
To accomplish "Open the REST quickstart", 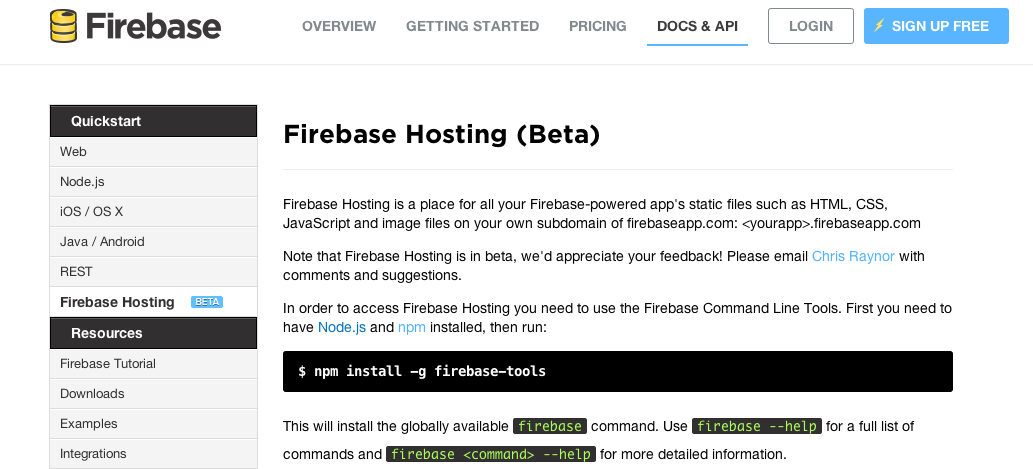I will (153, 271).
